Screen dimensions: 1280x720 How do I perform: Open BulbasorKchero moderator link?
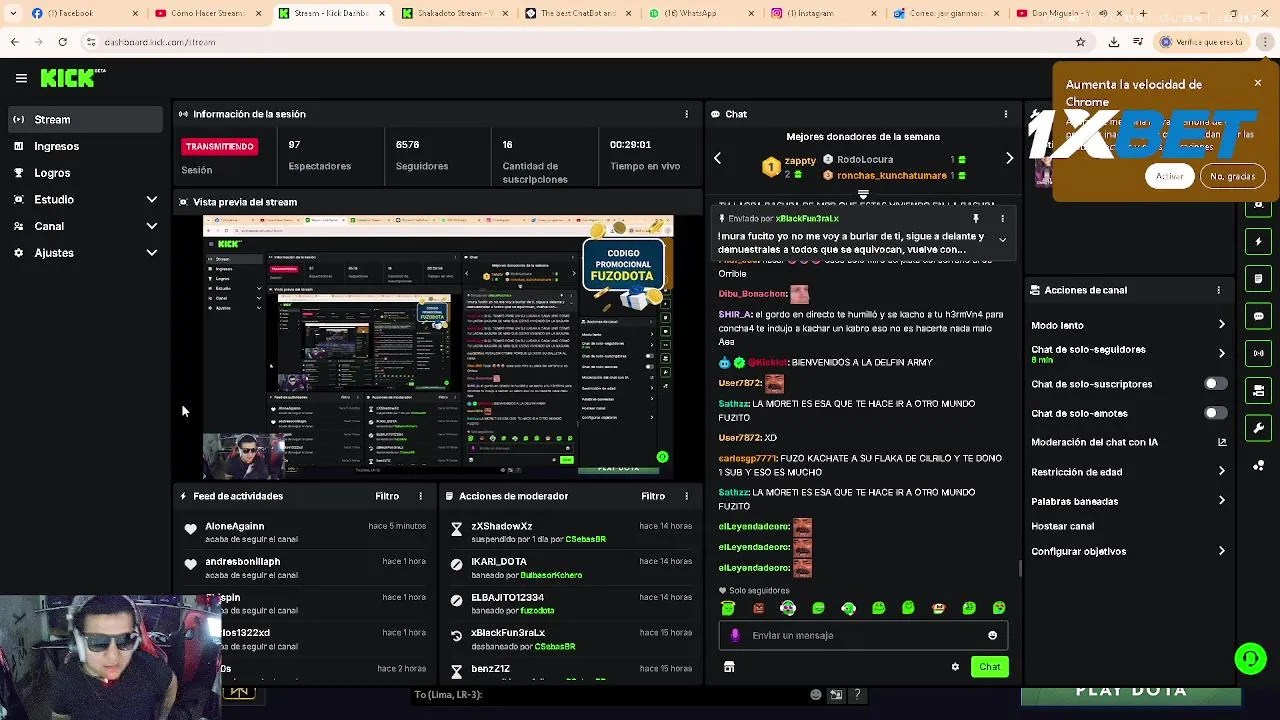[x=551, y=575]
